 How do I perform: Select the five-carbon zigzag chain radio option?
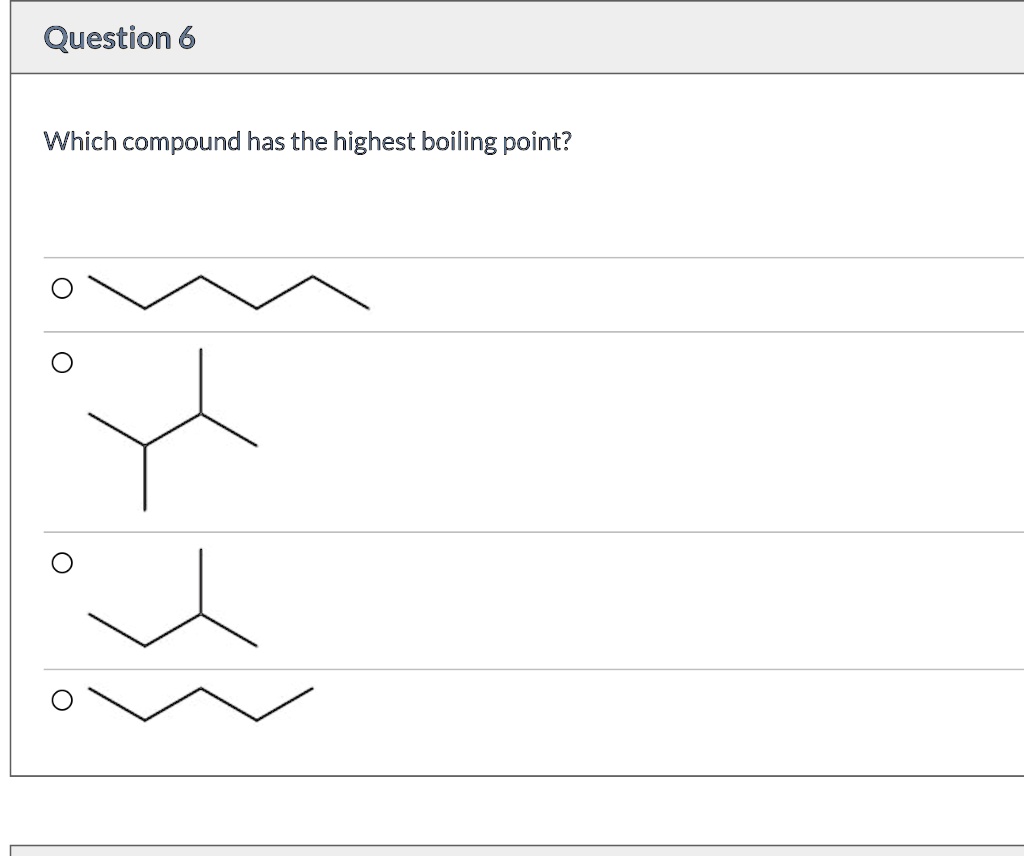pyautogui.click(x=62, y=701)
